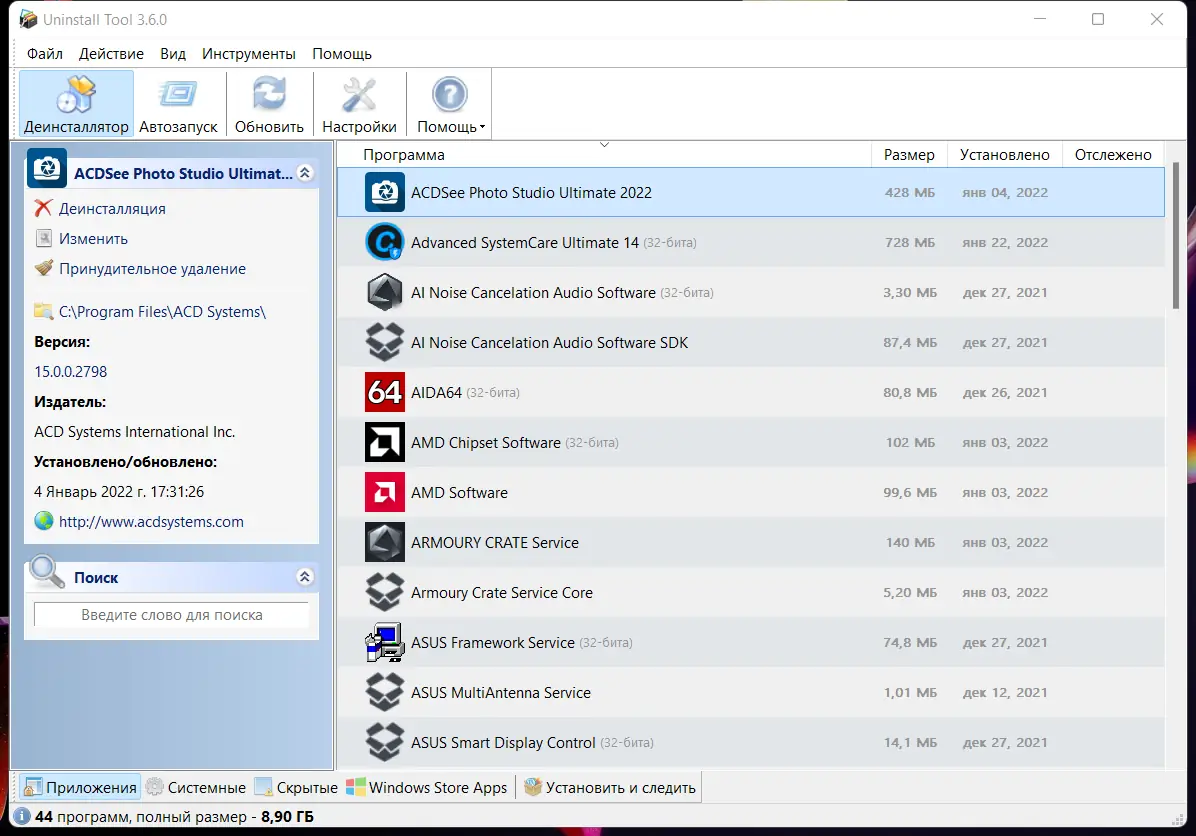Open the C:\Program Files\ACD Systems\ folder link

click(162, 311)
